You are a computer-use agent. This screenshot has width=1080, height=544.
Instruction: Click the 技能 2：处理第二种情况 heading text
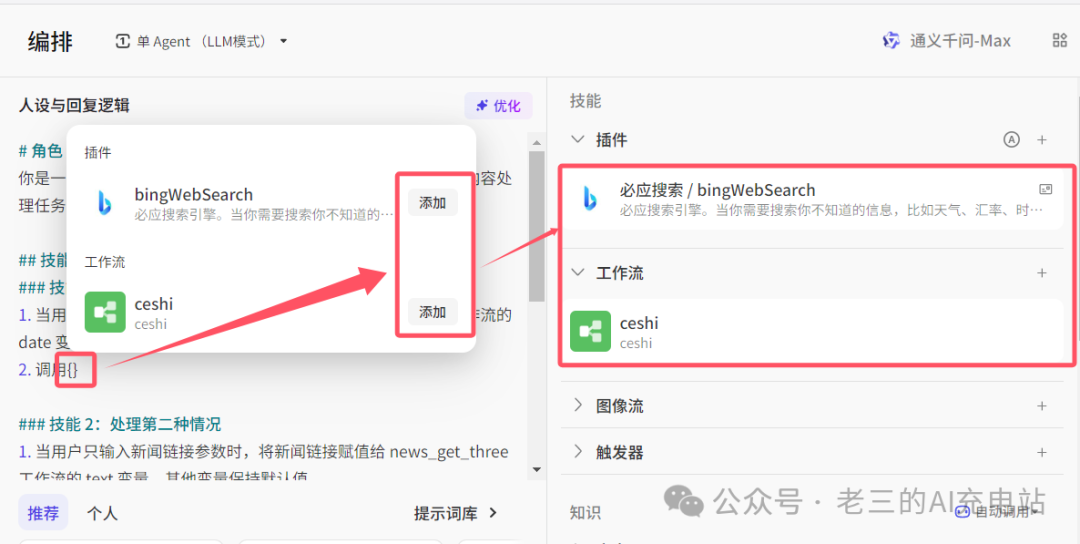119,424
